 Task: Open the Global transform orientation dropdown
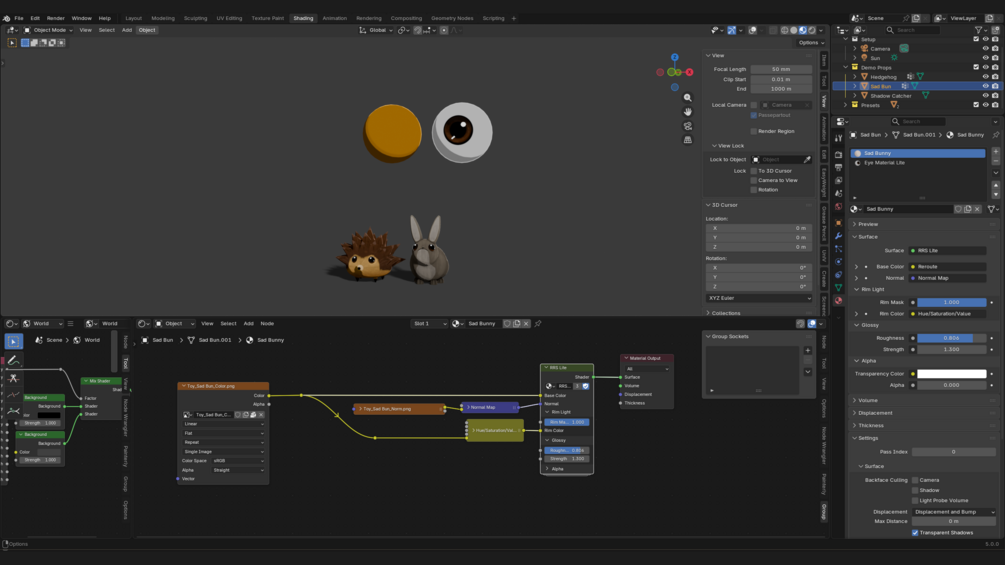[376, 30]
